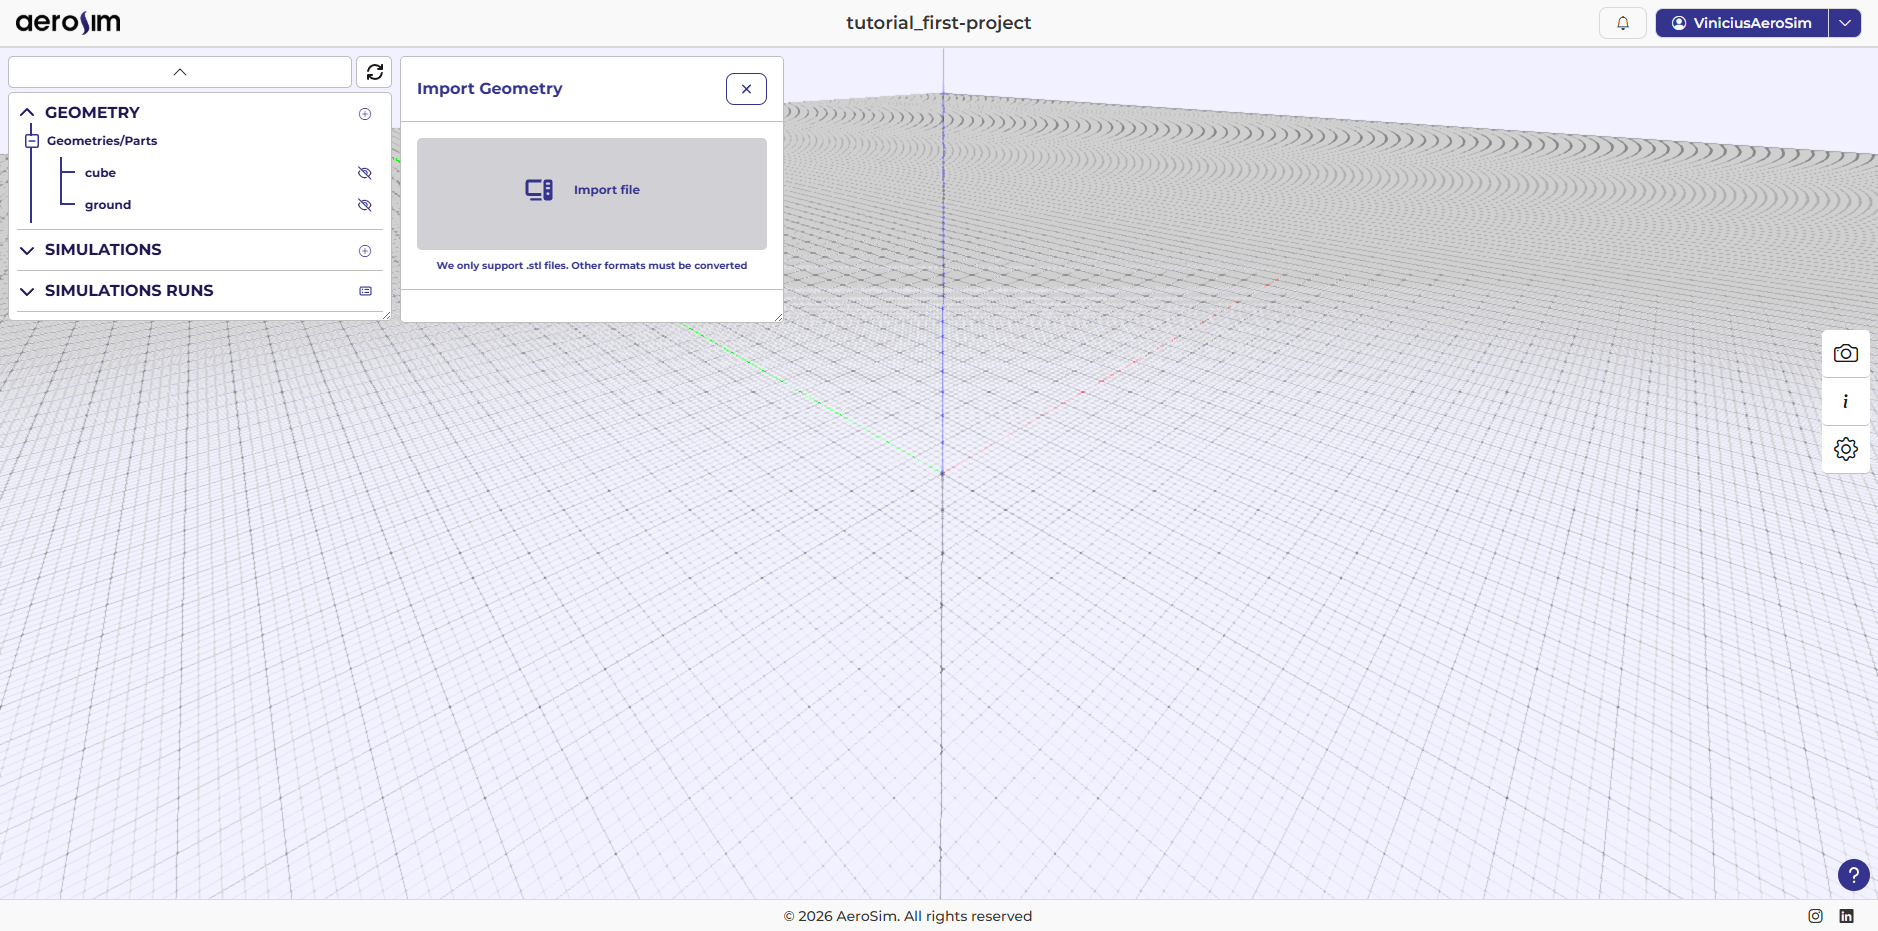Open viewer info using the i icon
This screenshot has width=1878, height=931.
click(1846, 401)
